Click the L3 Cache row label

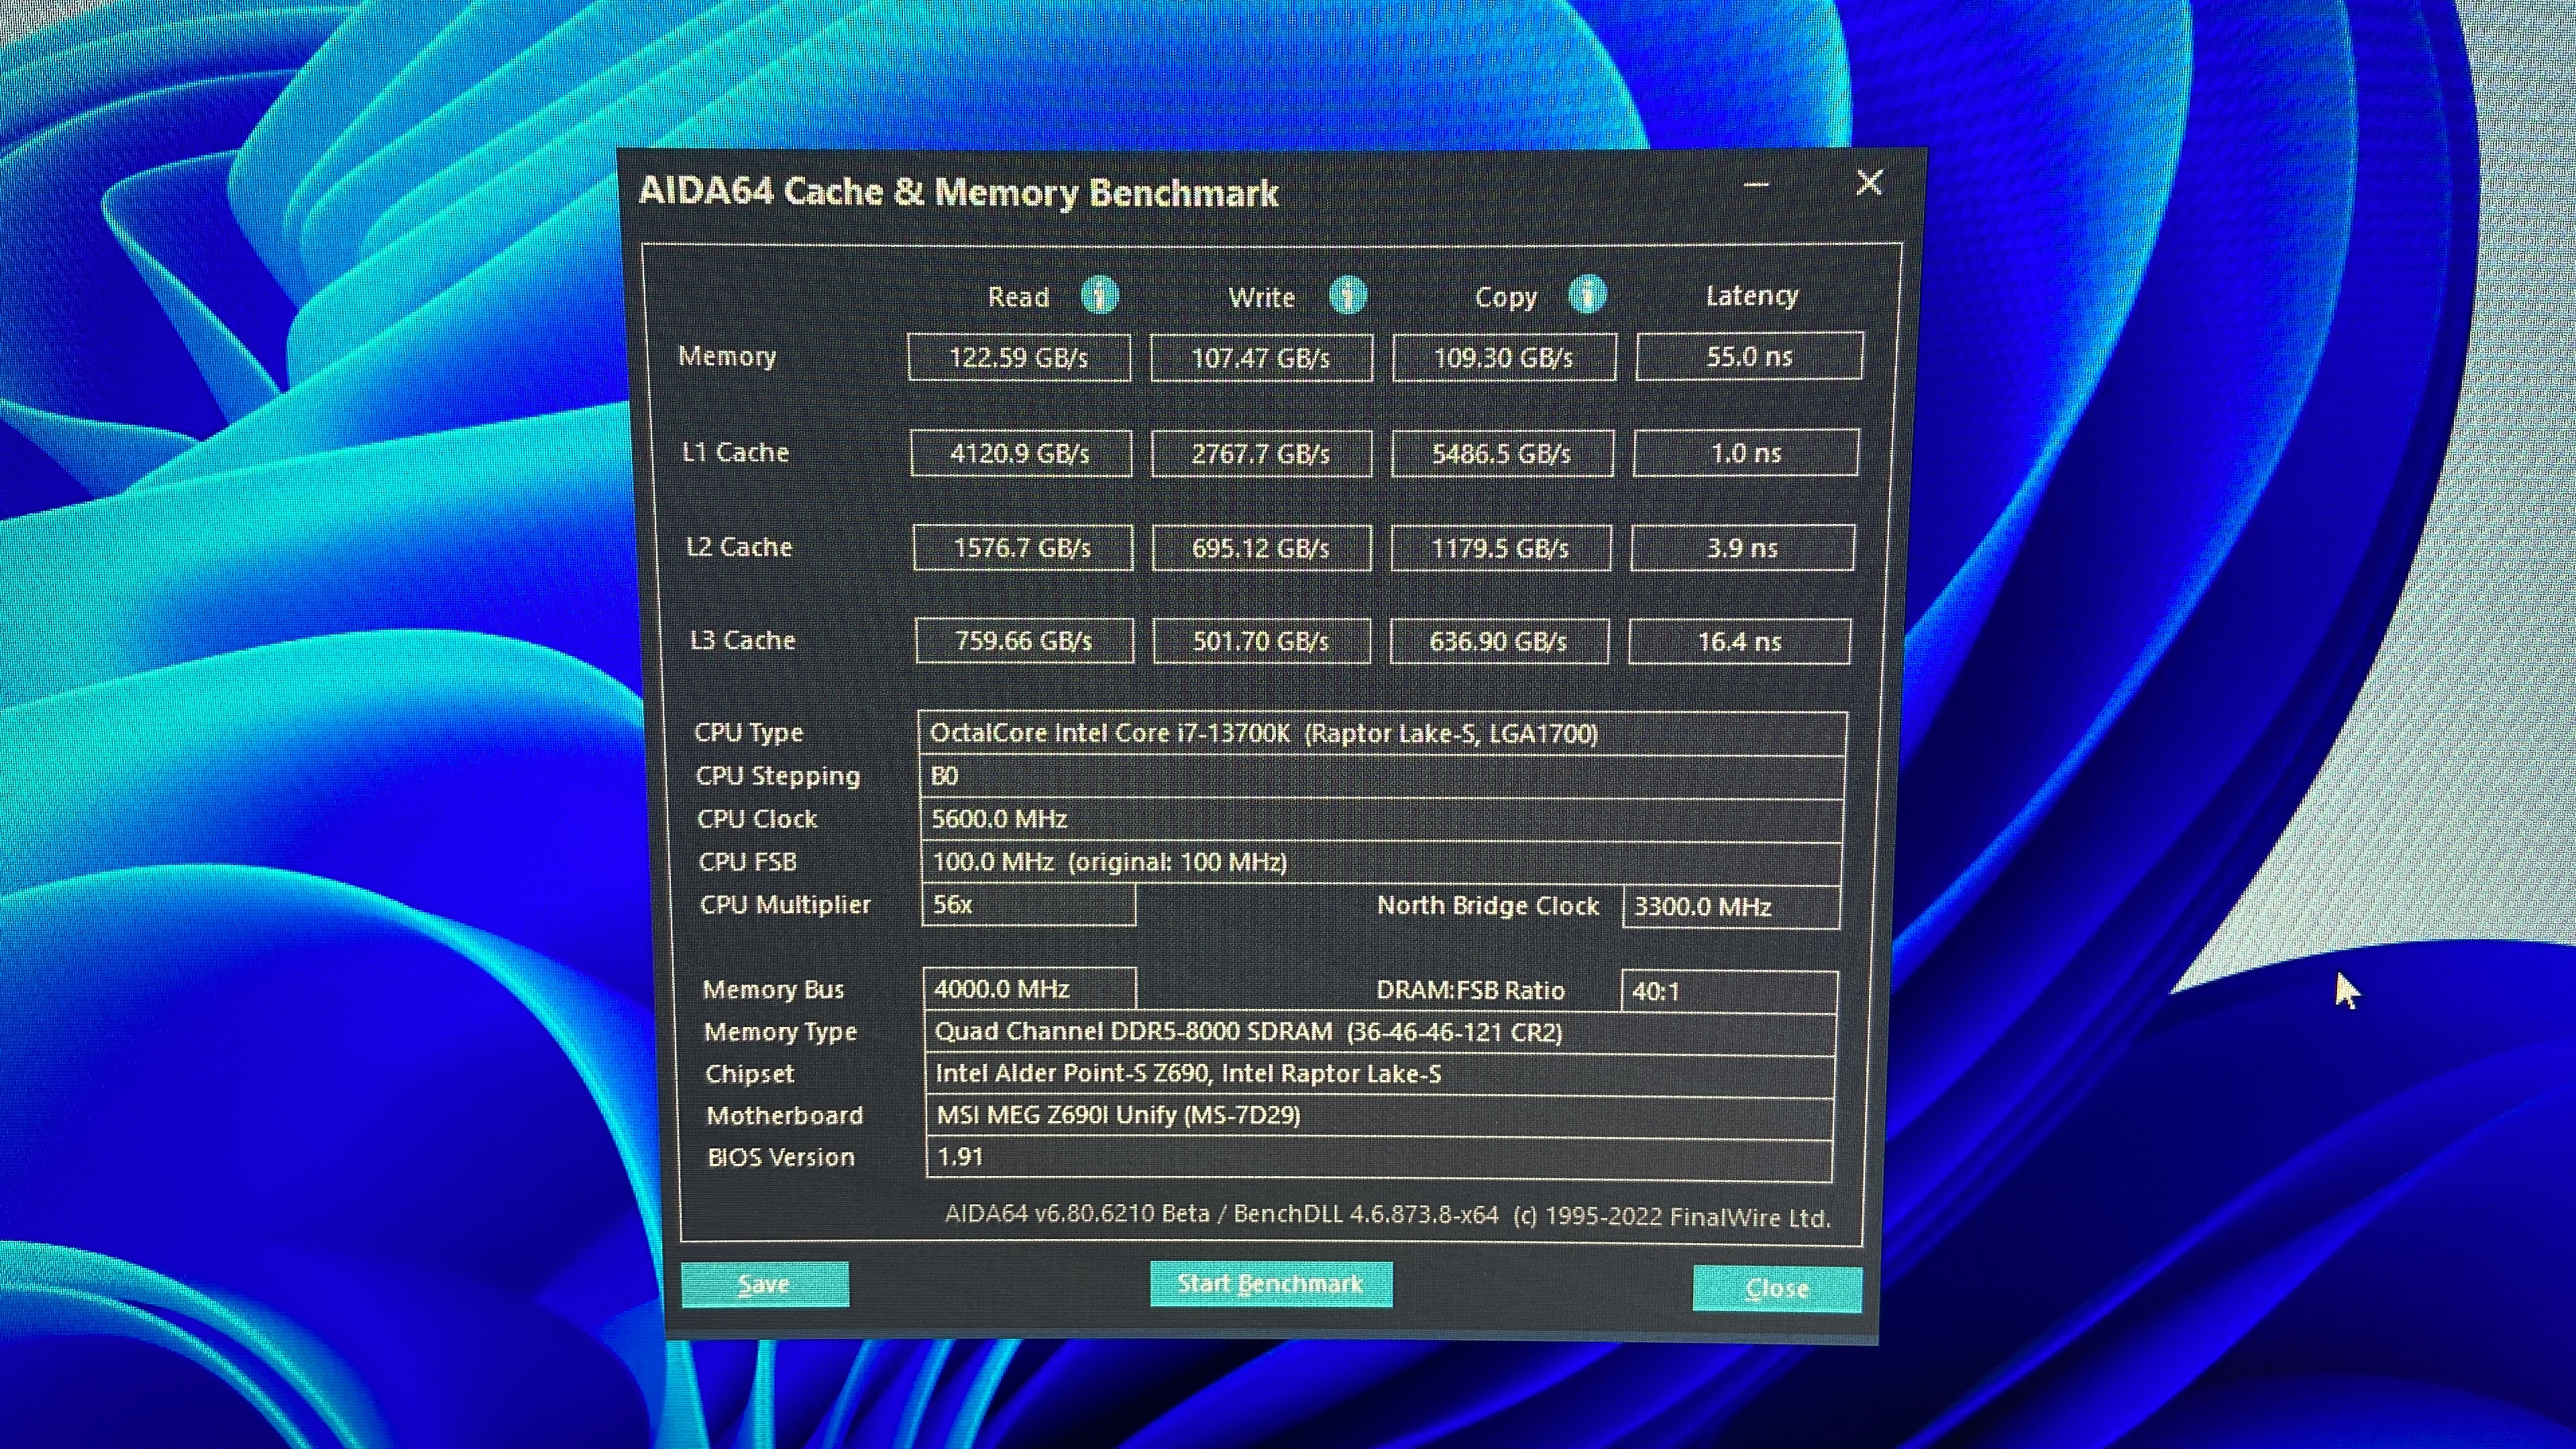pyautogui.click(x=743, y=641)
